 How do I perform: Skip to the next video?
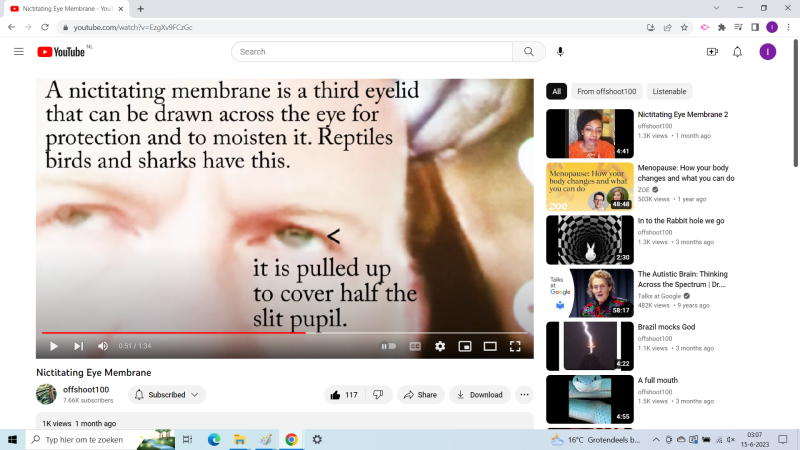78,346
